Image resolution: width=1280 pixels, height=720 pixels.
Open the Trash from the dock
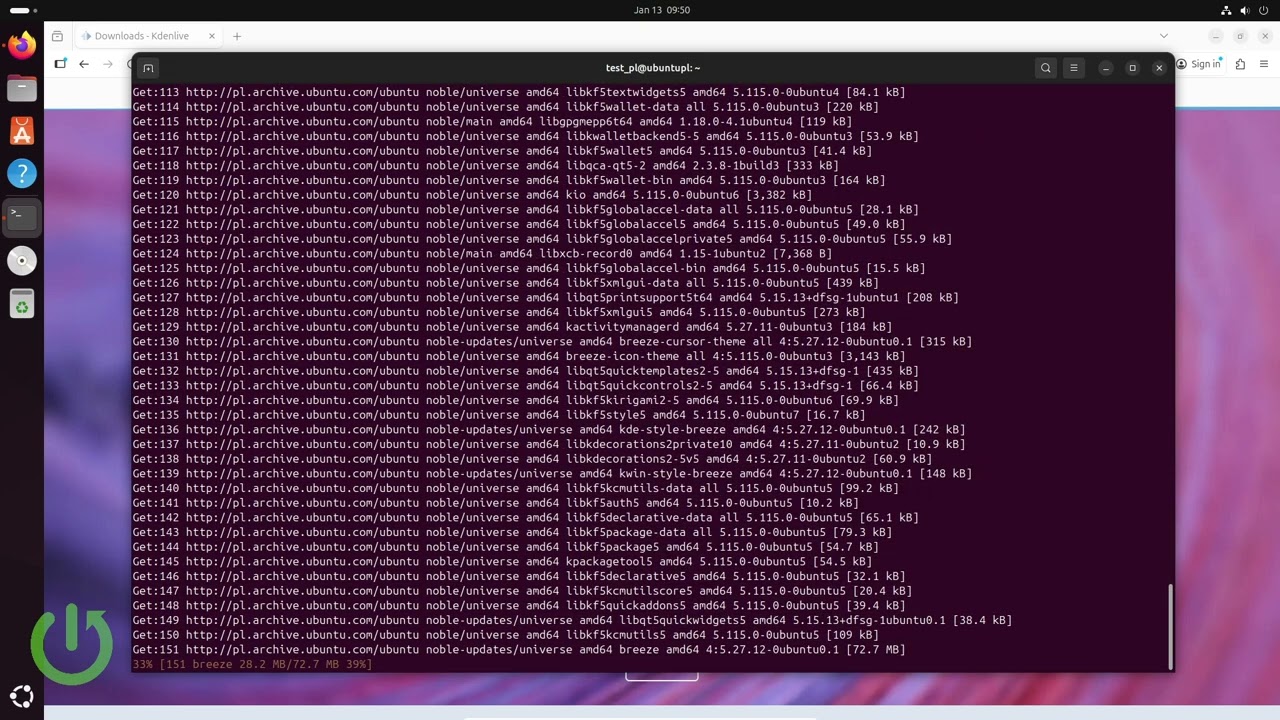point(21,304)
